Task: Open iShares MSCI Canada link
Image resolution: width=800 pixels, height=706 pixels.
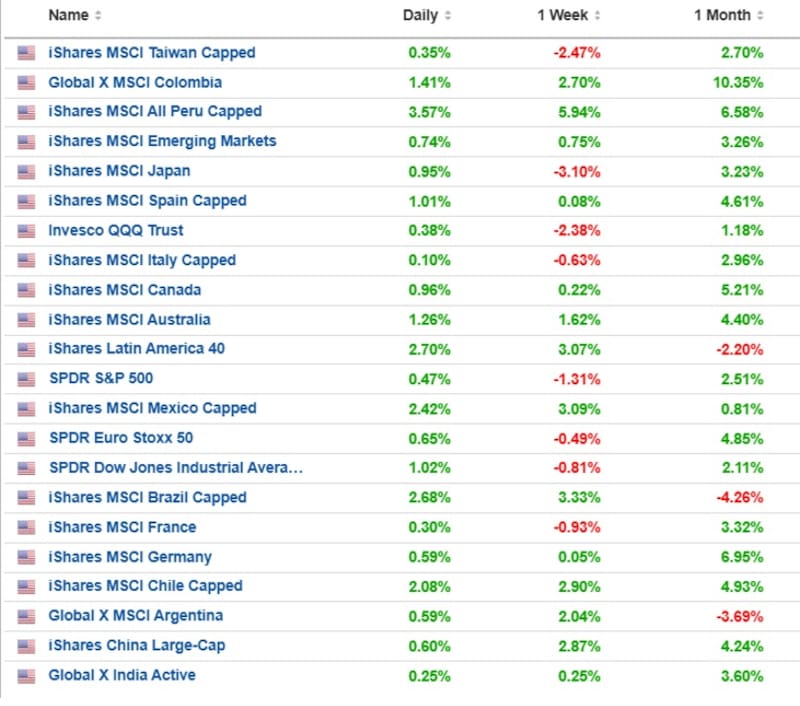Action: click(x=124, y=290)
